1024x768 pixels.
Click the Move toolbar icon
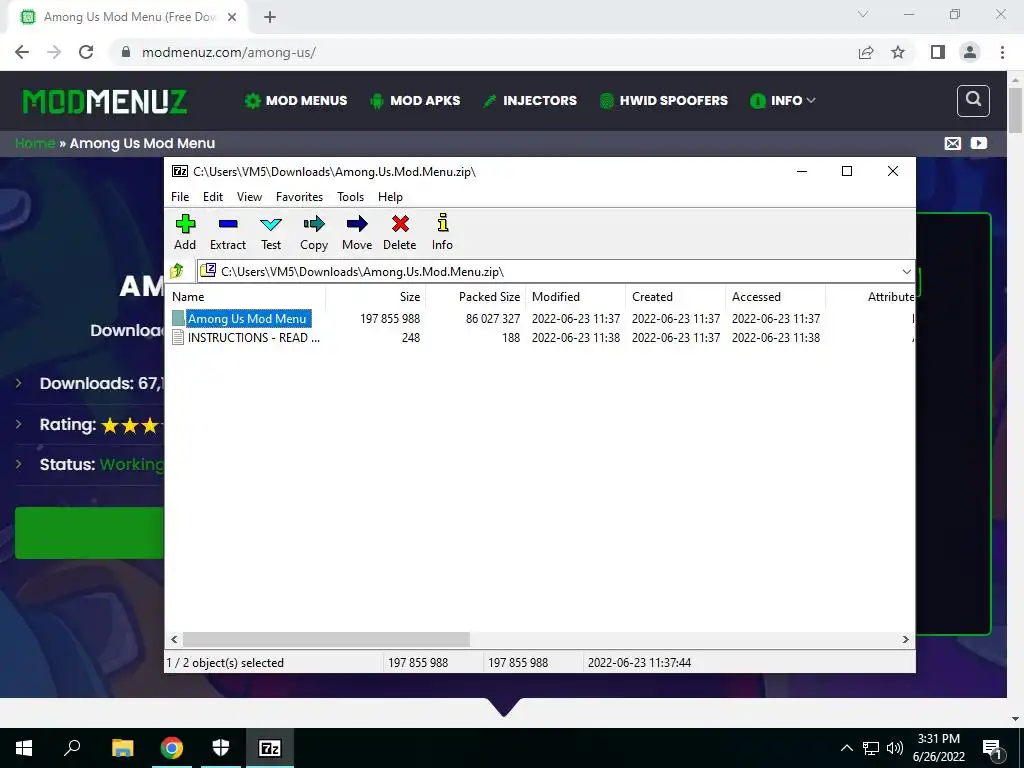click(357, 232)
